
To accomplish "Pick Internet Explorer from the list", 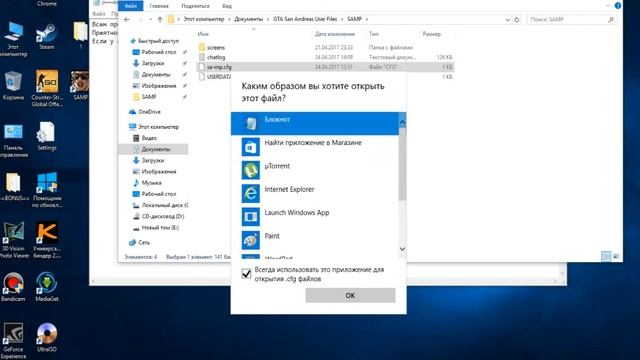I will [315, 193].
